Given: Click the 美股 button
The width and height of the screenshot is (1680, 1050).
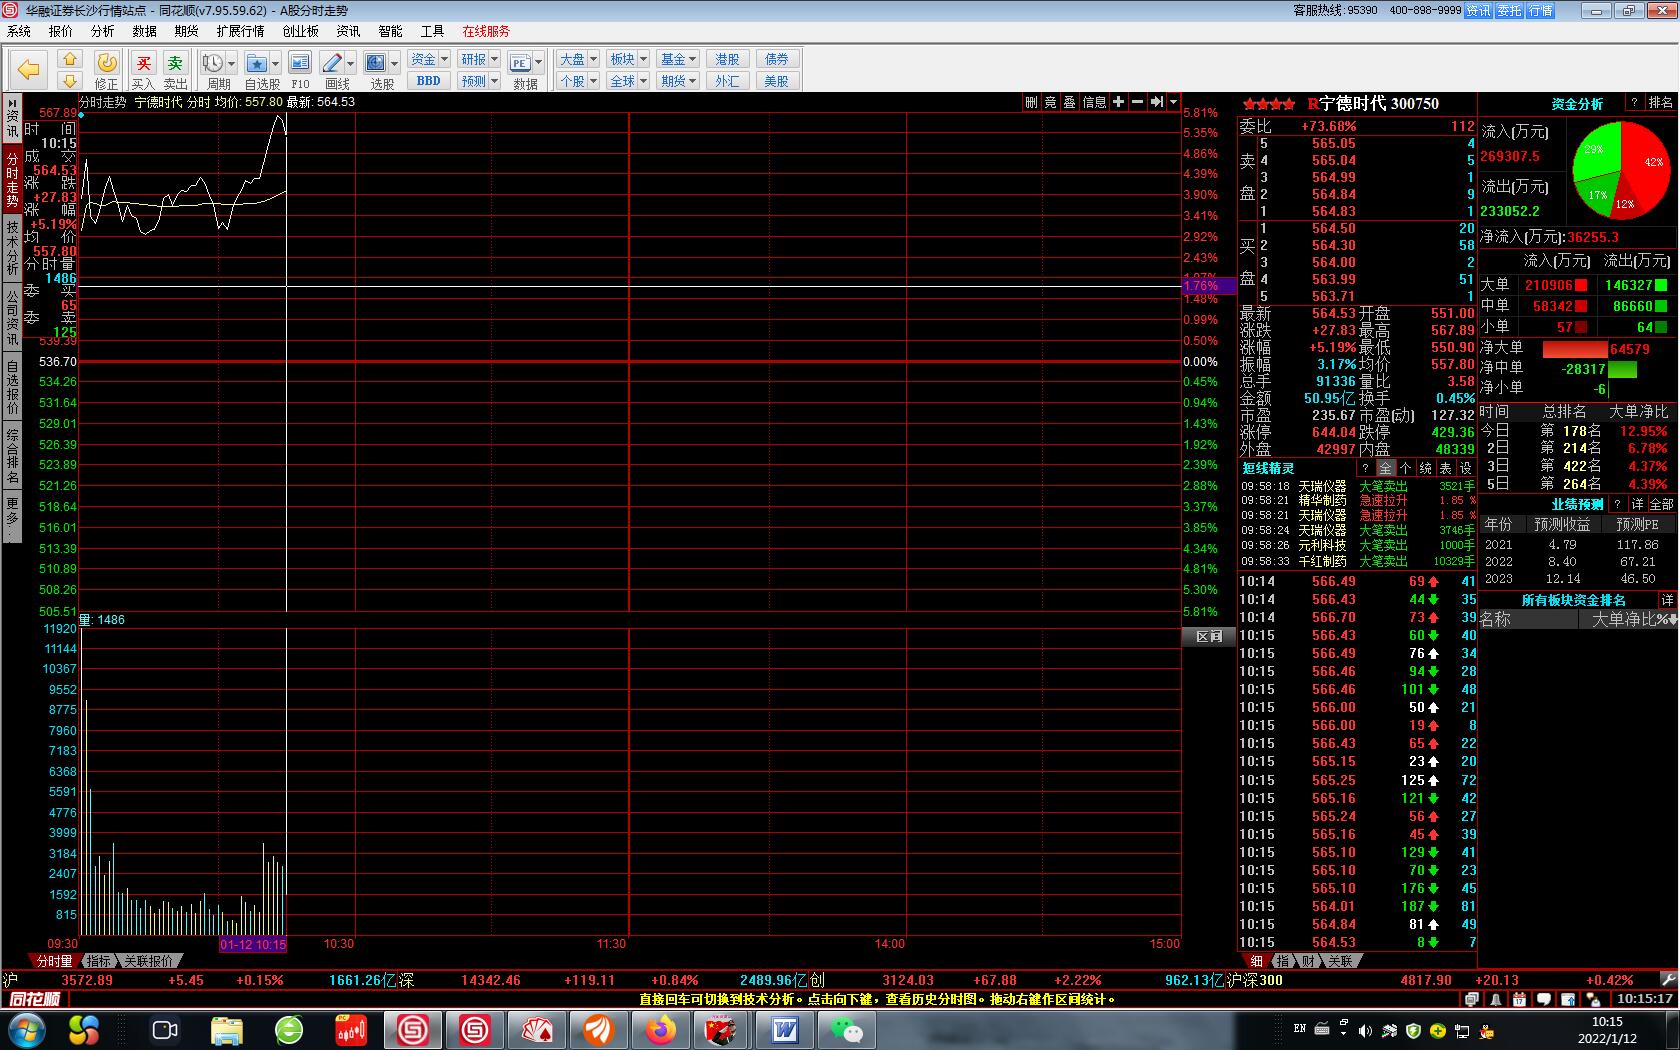Looking at the screenshot, I should pyautogui.click(x=776, y=81).
